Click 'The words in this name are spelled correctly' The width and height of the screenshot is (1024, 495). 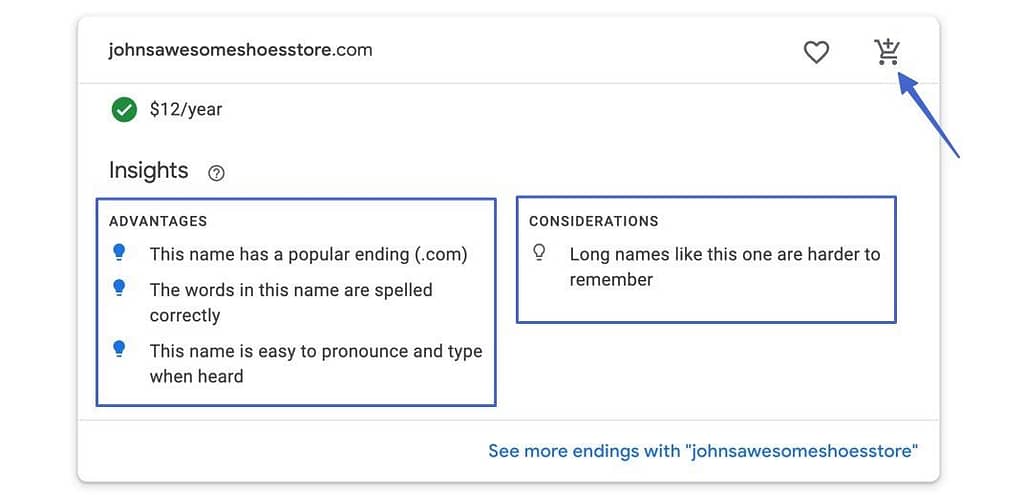point(291,302)
